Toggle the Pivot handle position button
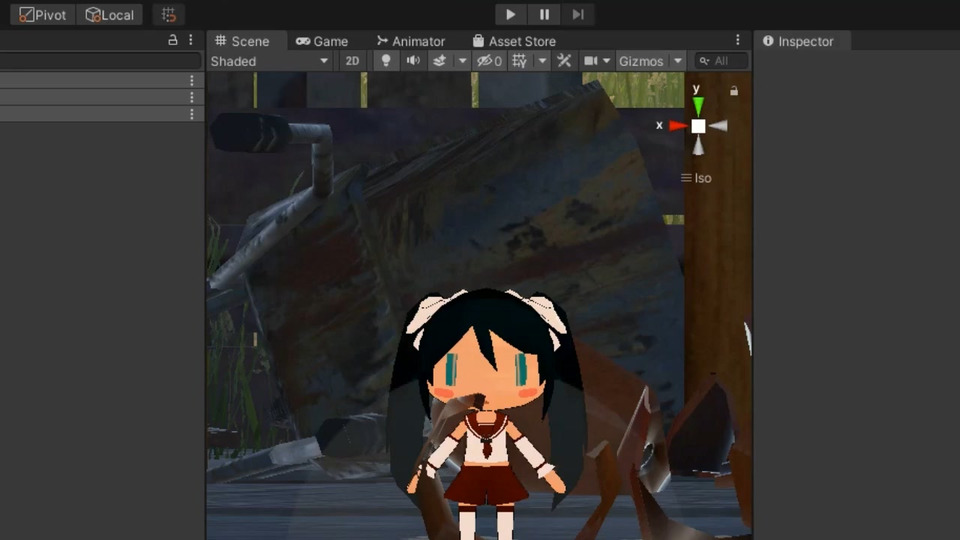Image resolution: width=960 pixels, height=540 pixels. 43,15
